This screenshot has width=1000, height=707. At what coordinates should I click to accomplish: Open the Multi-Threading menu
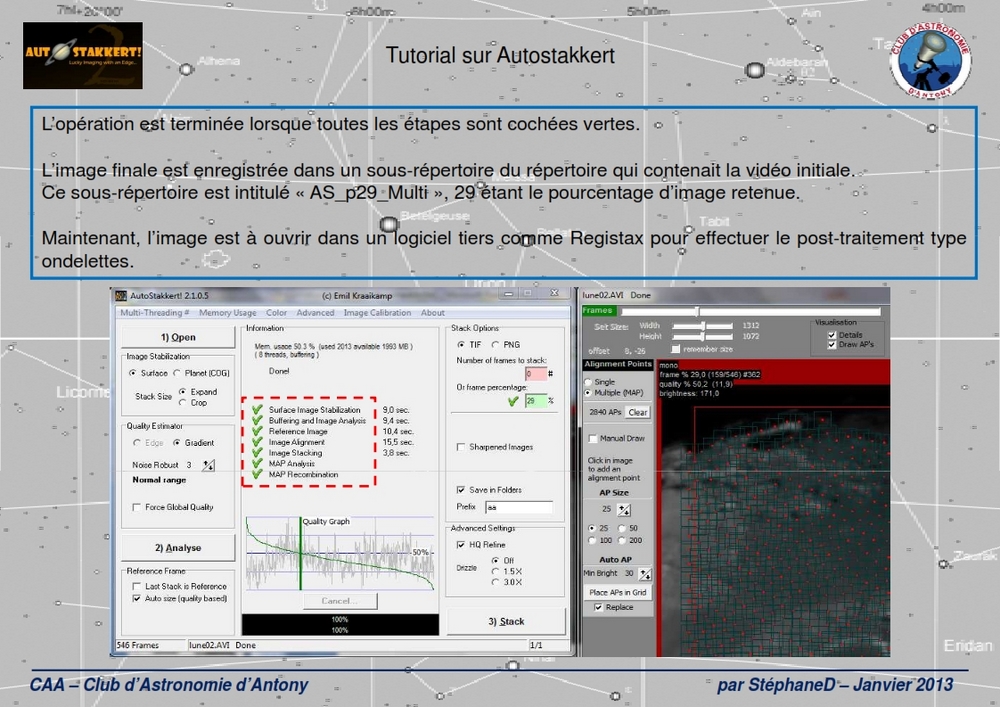coord(154,313)
